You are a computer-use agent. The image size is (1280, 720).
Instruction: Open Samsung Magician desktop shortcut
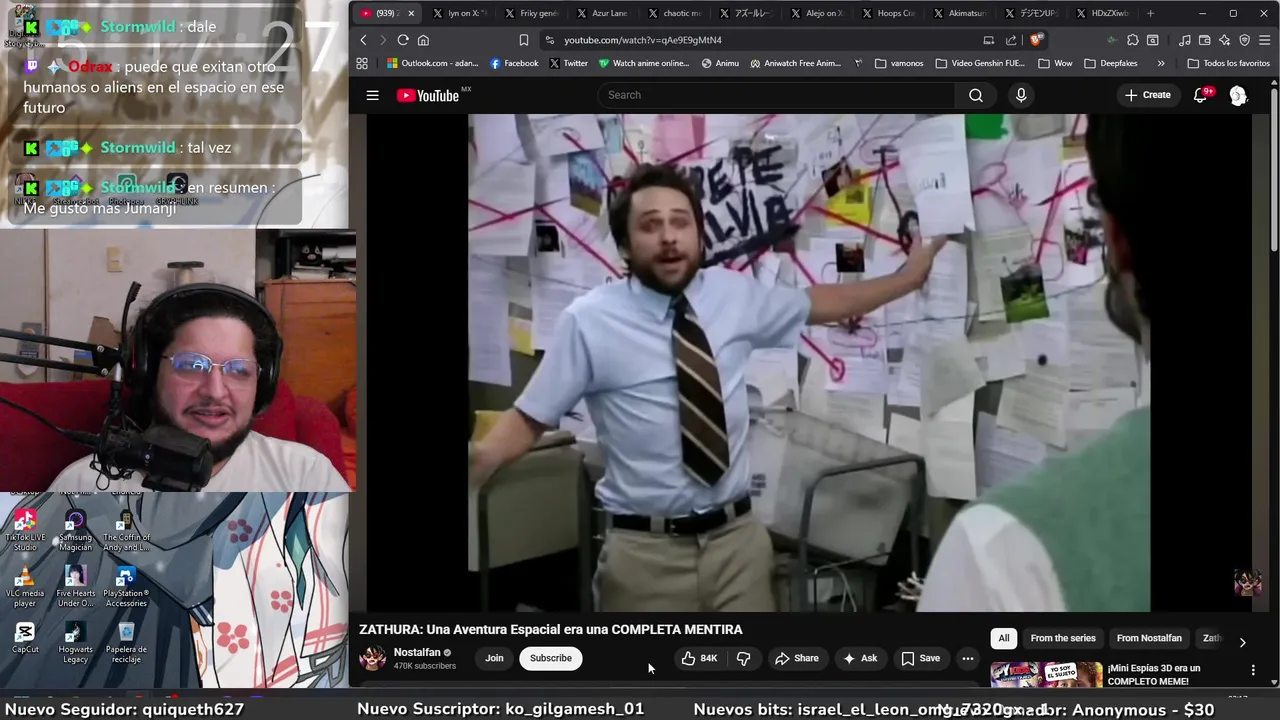75,531
